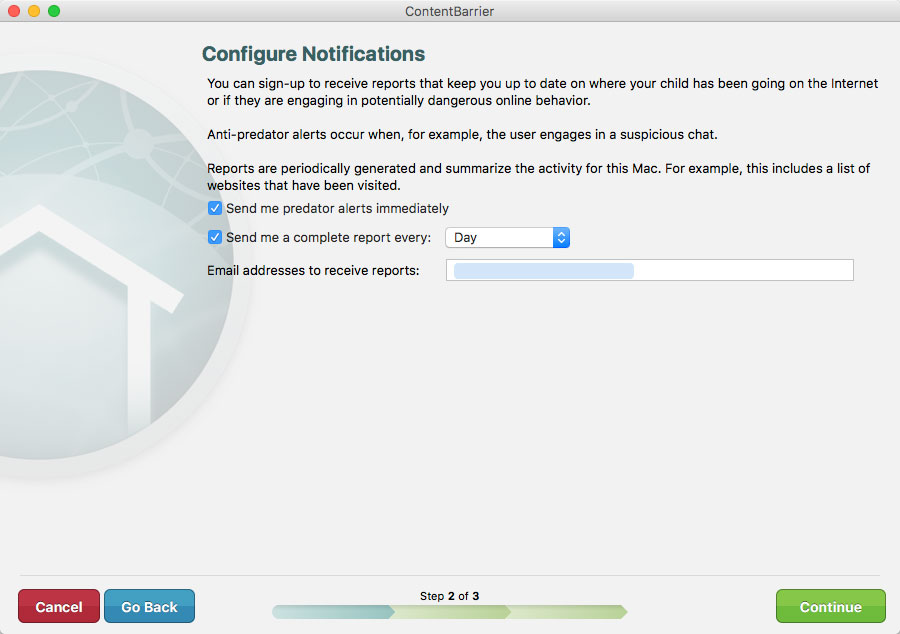Viewport: 900px width, 634px height.
Task: Click the Email addresses to receive reports label
Action: tap(313, 270)
